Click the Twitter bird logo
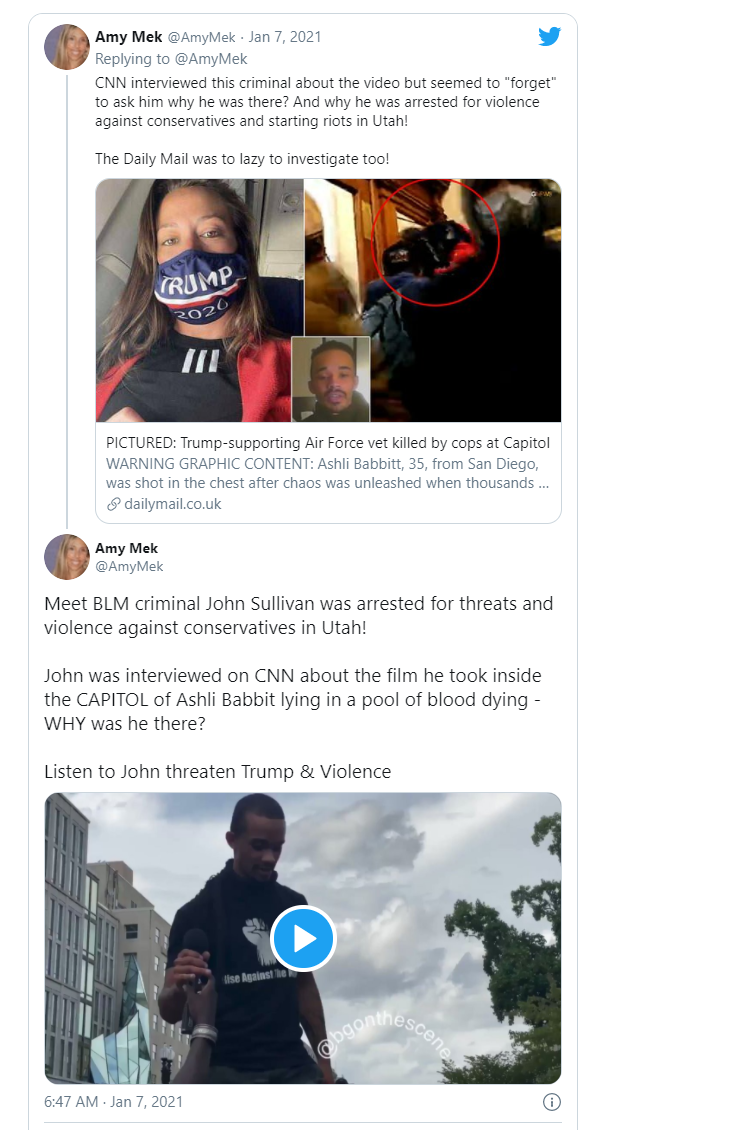The image size is (747, 1130). 550,36
